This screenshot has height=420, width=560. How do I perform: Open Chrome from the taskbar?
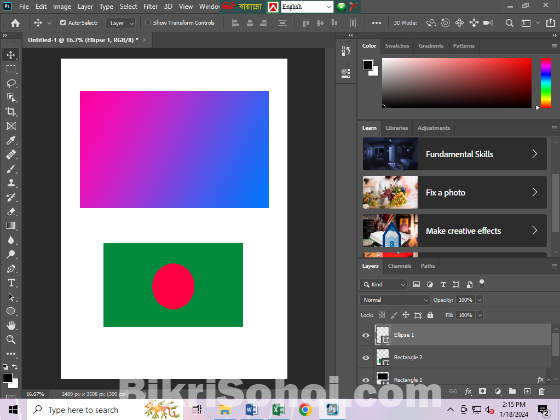click(x=305, y=410)
